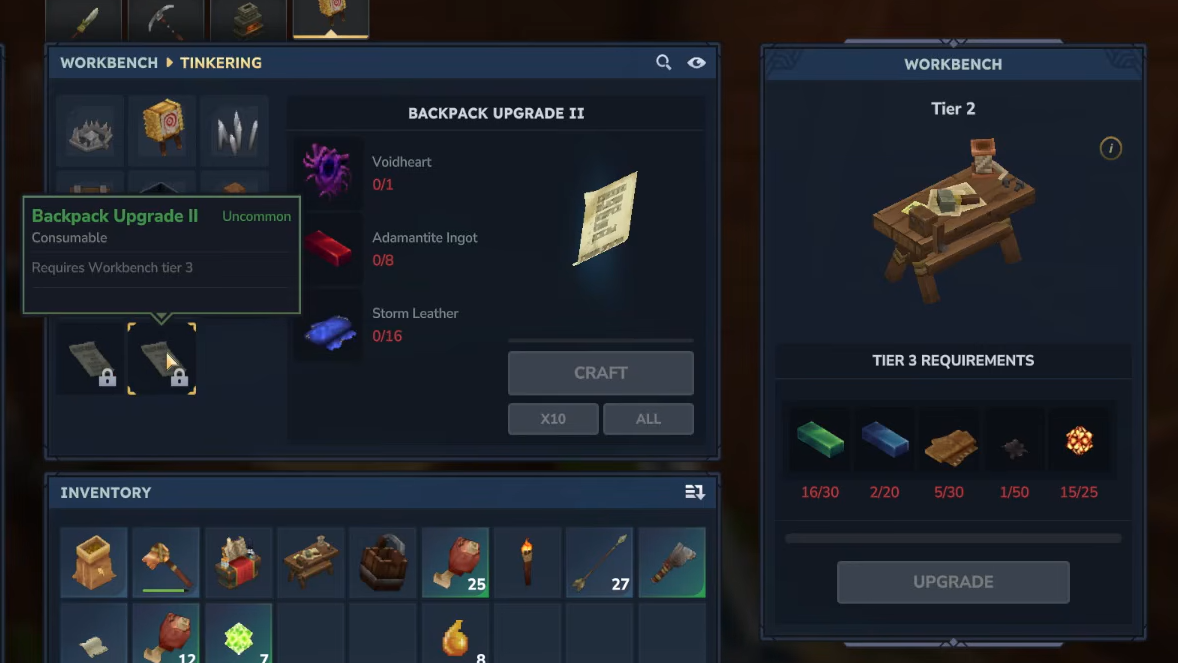1178x663 pixels.
Task: Click the X10 craft quantity button
Action: 553,419
